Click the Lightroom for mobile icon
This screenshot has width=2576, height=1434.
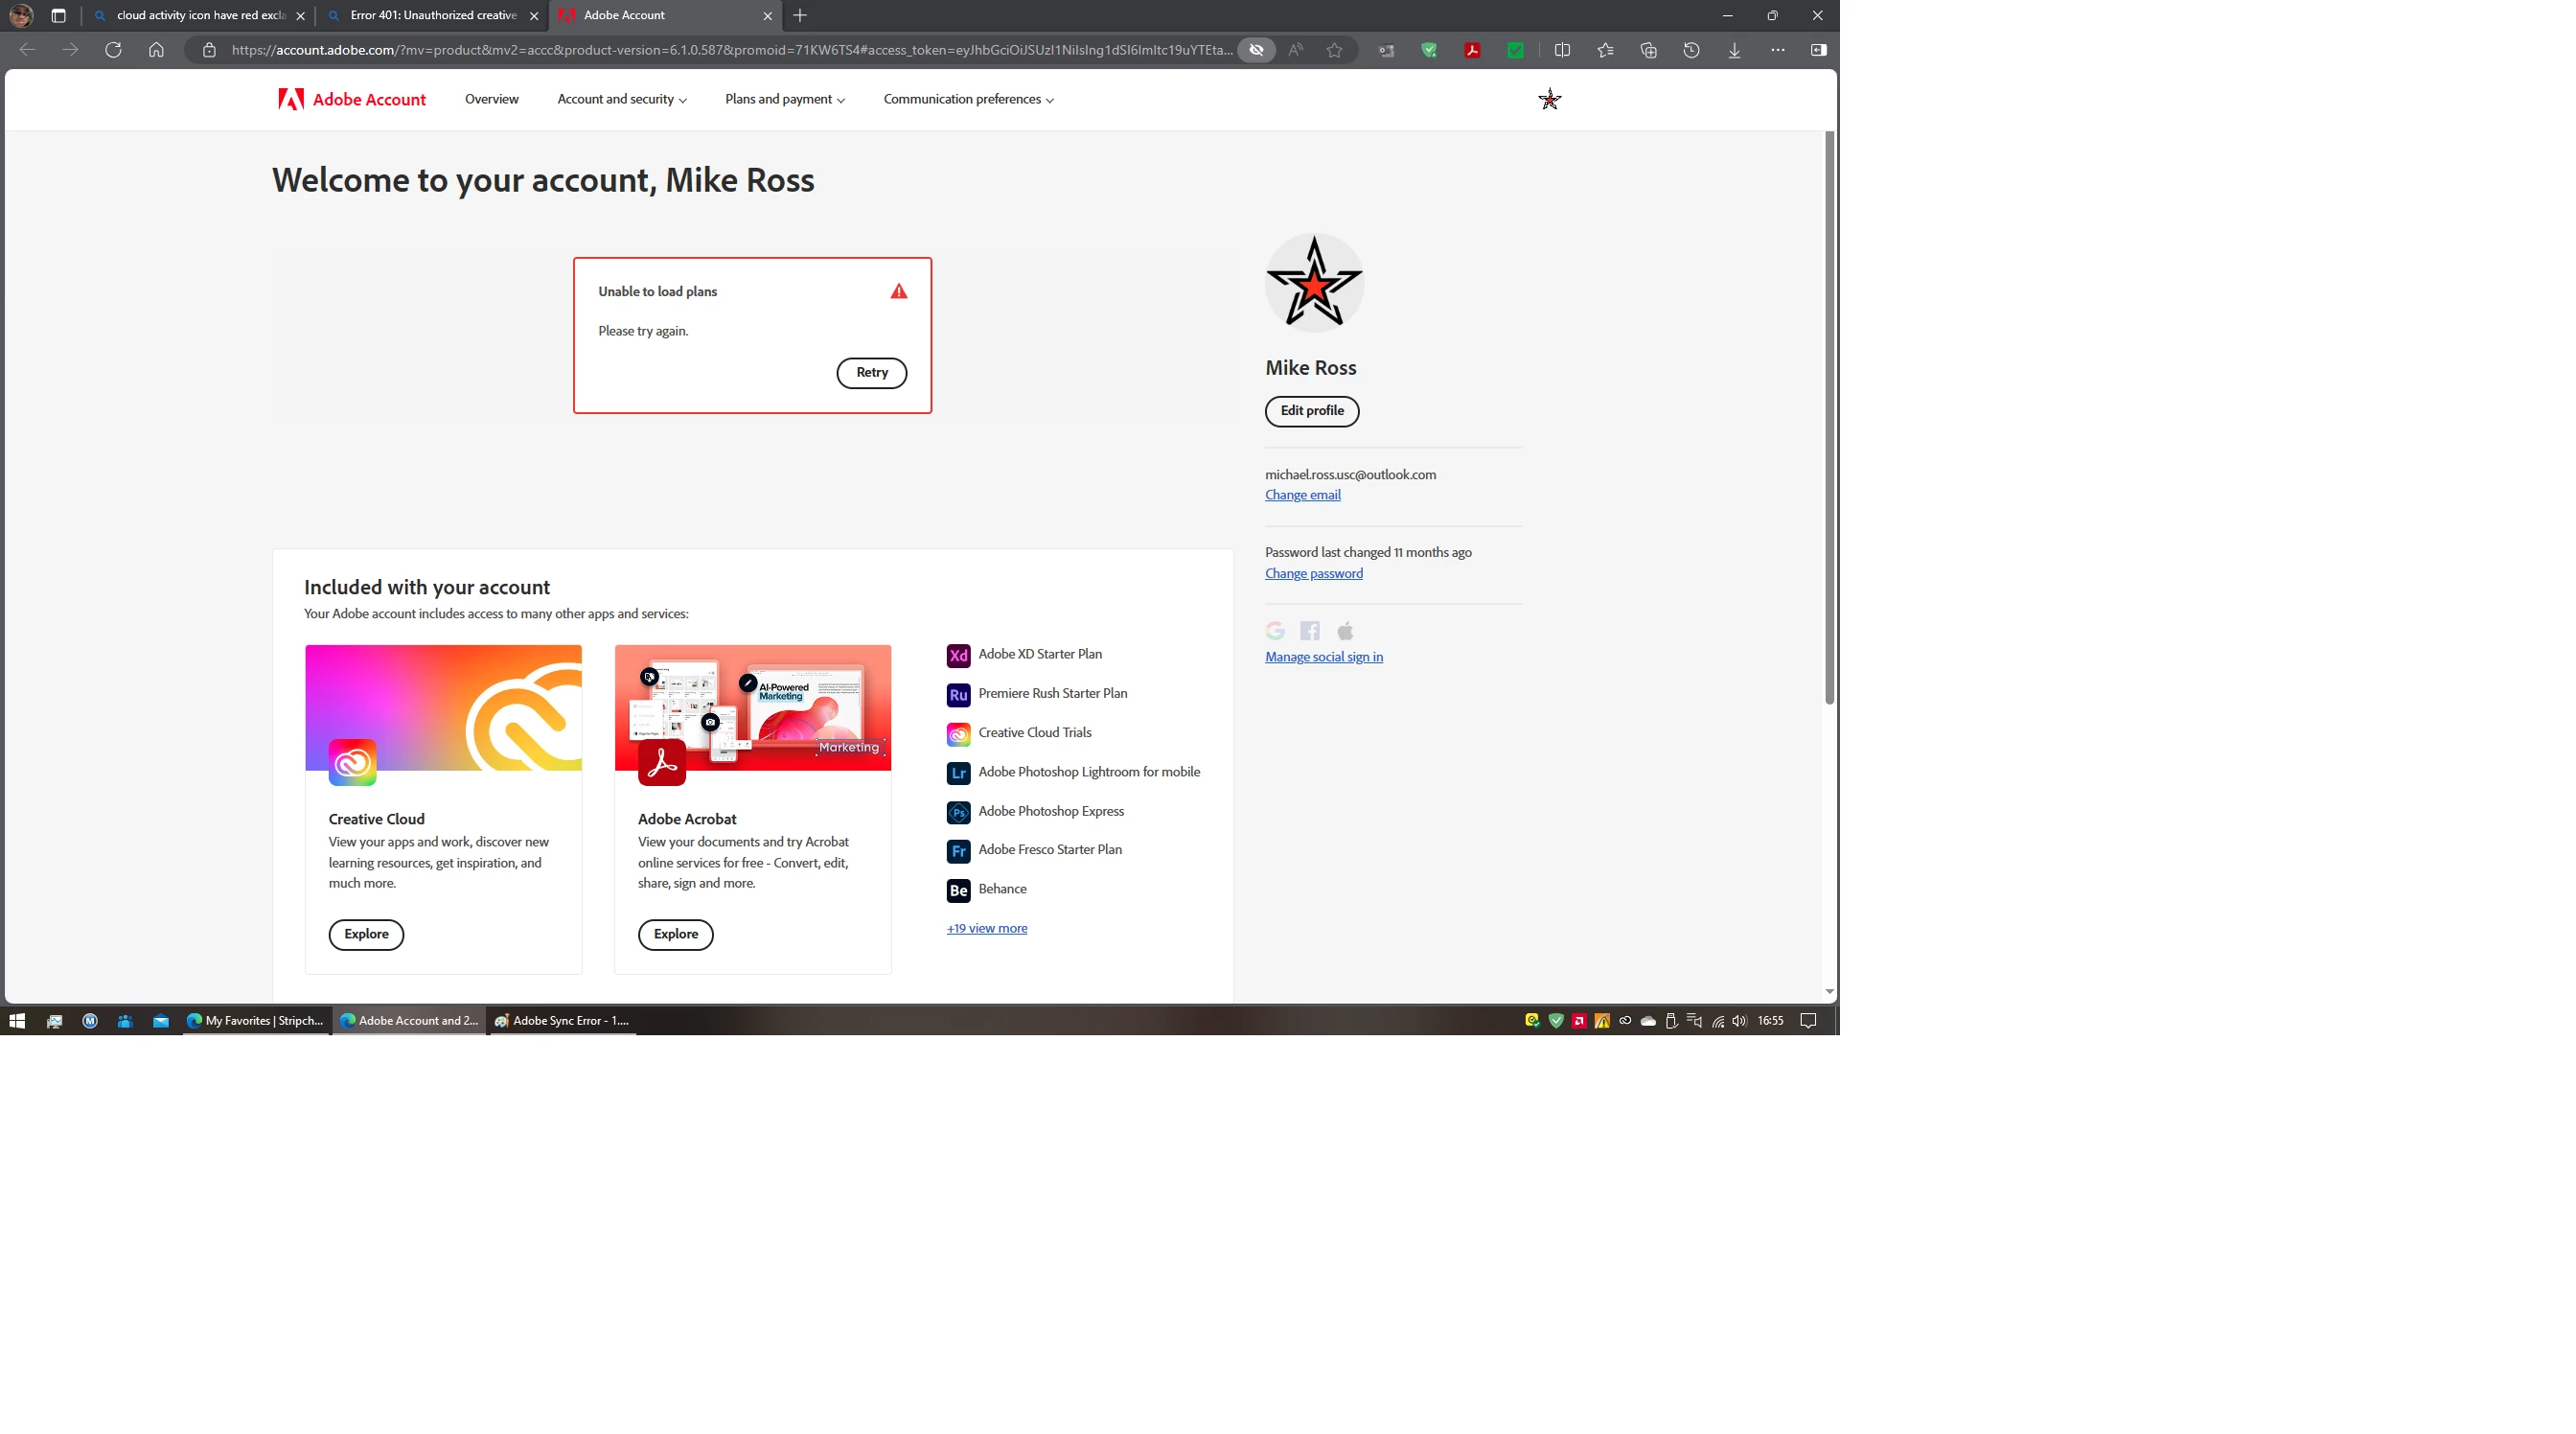tap(958, 773)
